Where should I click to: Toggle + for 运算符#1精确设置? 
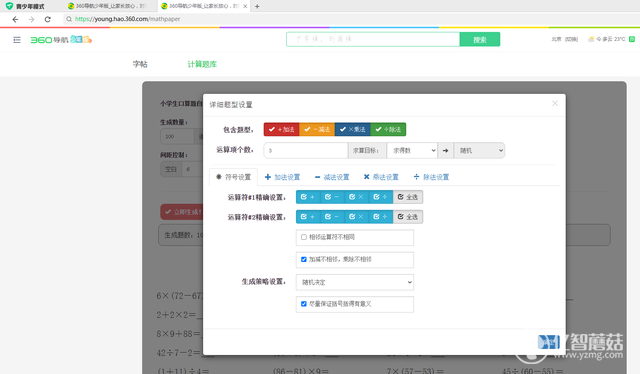coord(308,197)
